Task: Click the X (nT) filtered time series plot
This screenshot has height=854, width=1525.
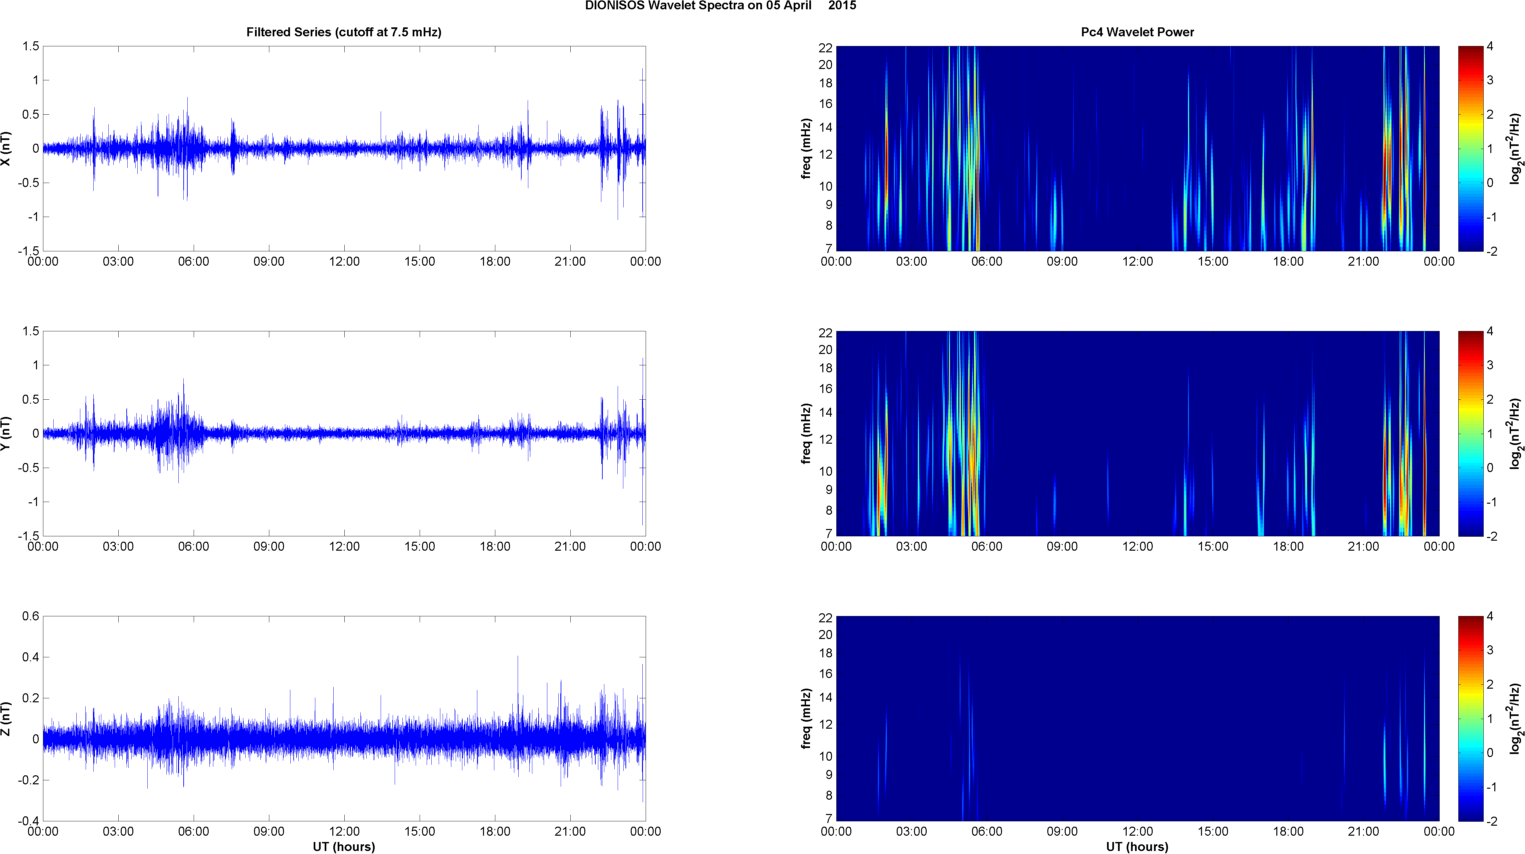Action: [344, 148]
